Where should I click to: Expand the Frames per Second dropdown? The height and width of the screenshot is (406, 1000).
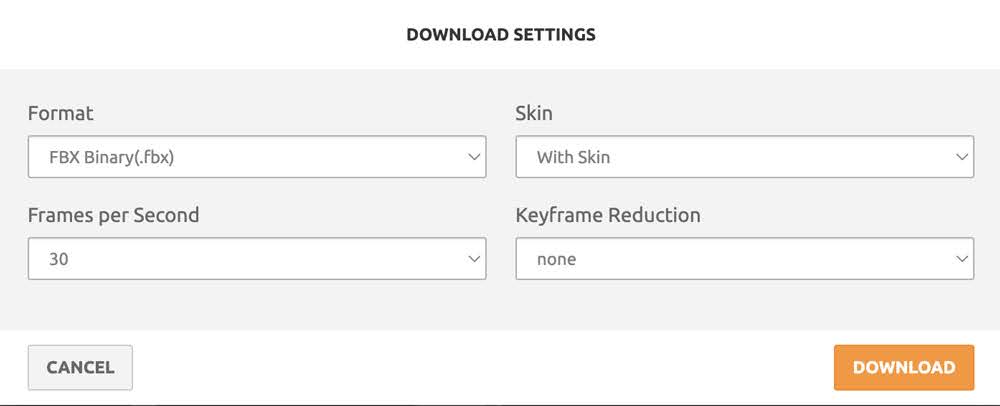[257, 258]
